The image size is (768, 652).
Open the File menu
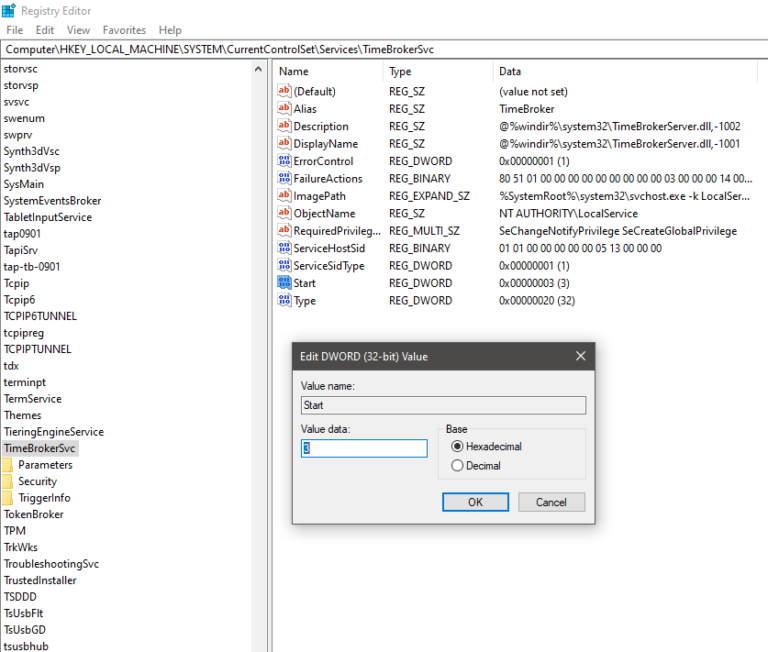[15, 30]
